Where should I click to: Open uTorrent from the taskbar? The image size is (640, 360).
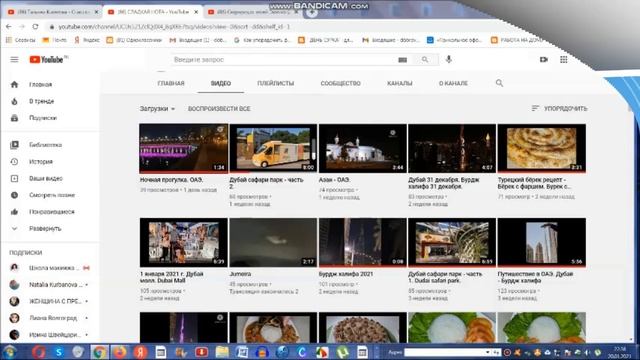click(342, 352)
